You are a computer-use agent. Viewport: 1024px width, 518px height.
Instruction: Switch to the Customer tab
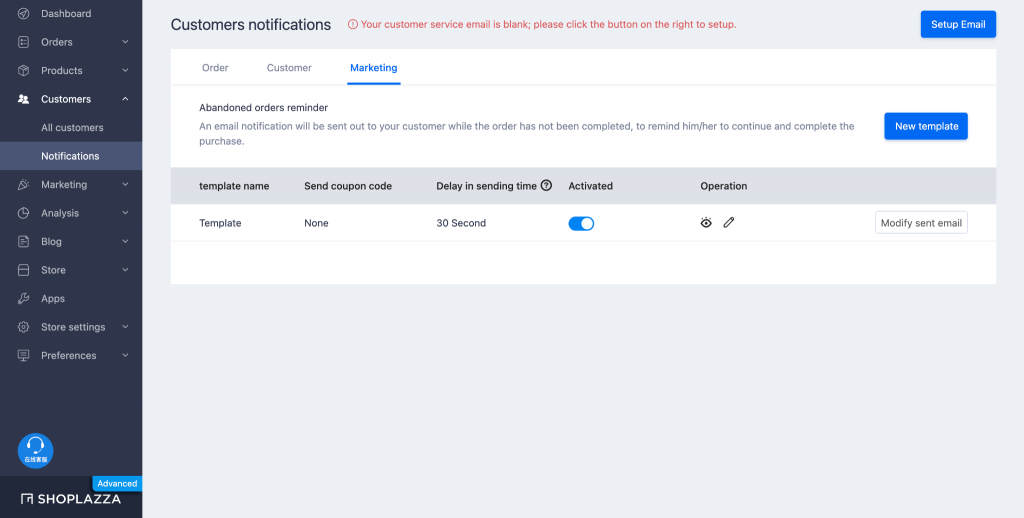pyautogui.click(x=289, y=68)
